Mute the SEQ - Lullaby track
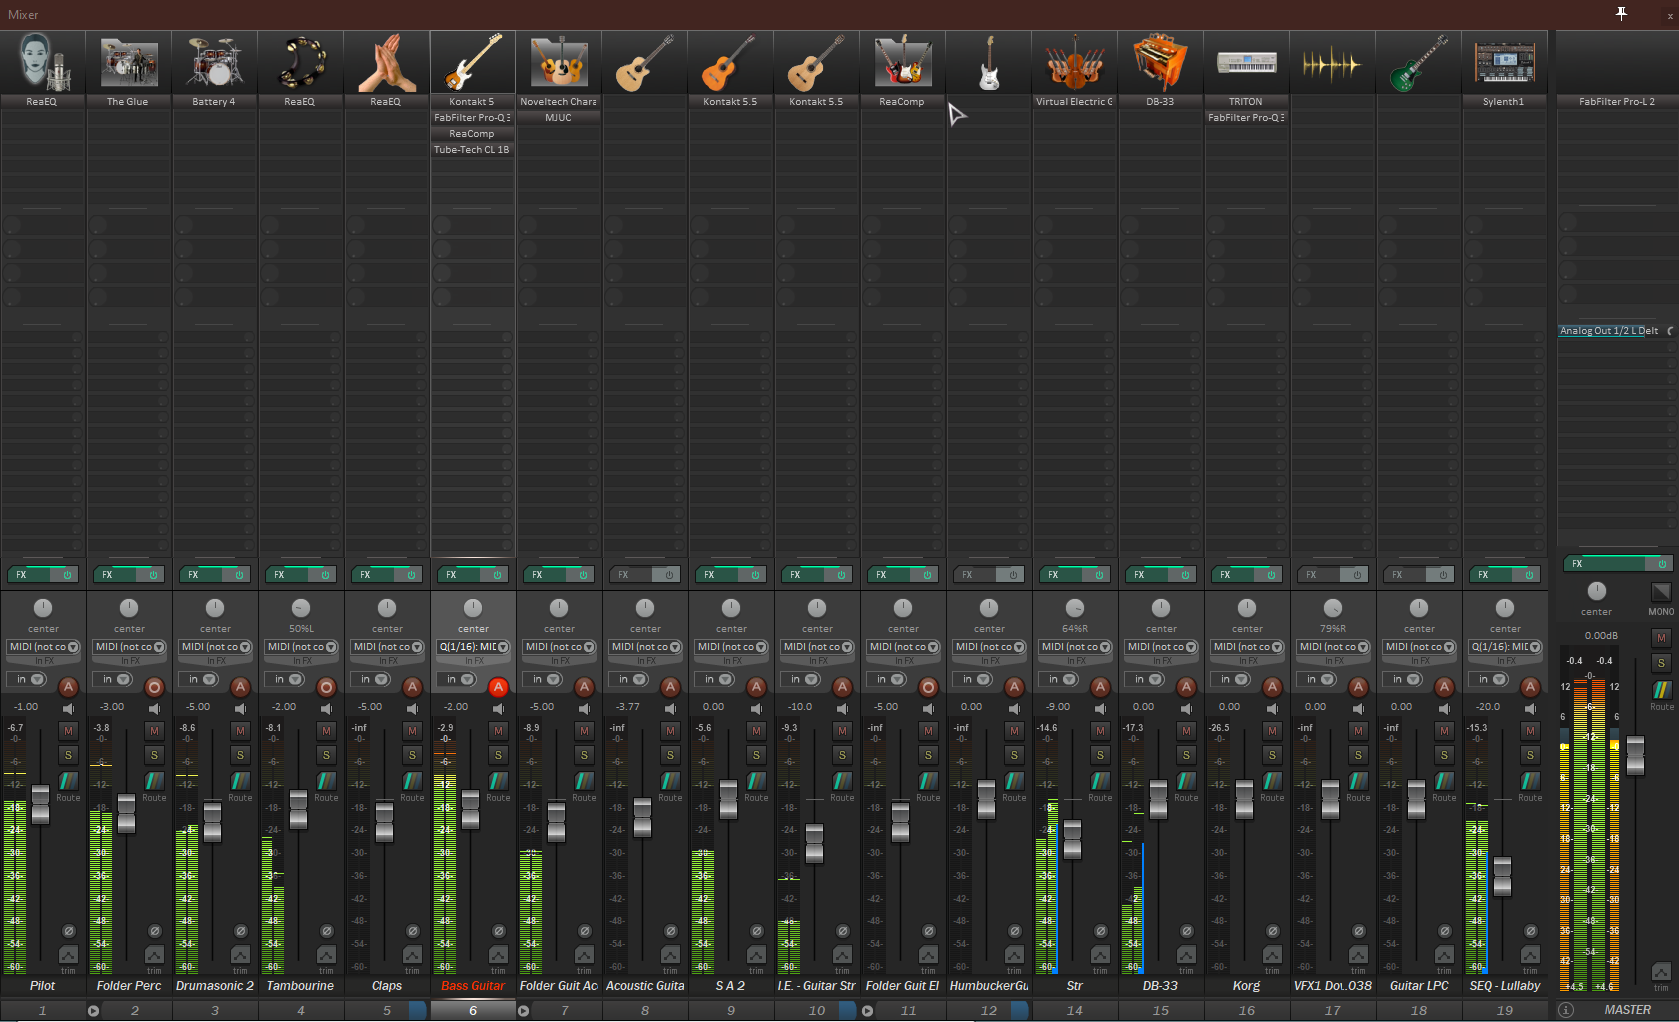1679x1022 pixels. click(x=1530, y=731)
